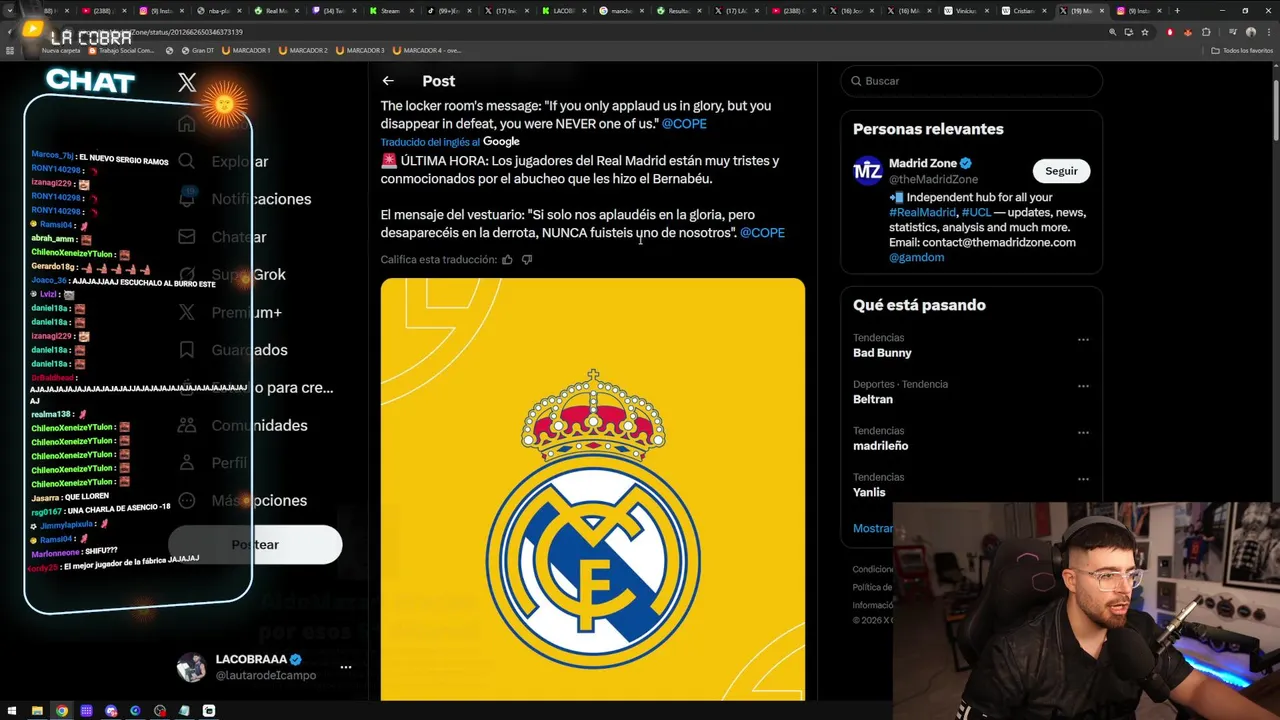Image resolution: width=1280 pixels, height=720 pixels.
Task: Open the MARCADOR 3 bookmark
Action: coord(361,50)
